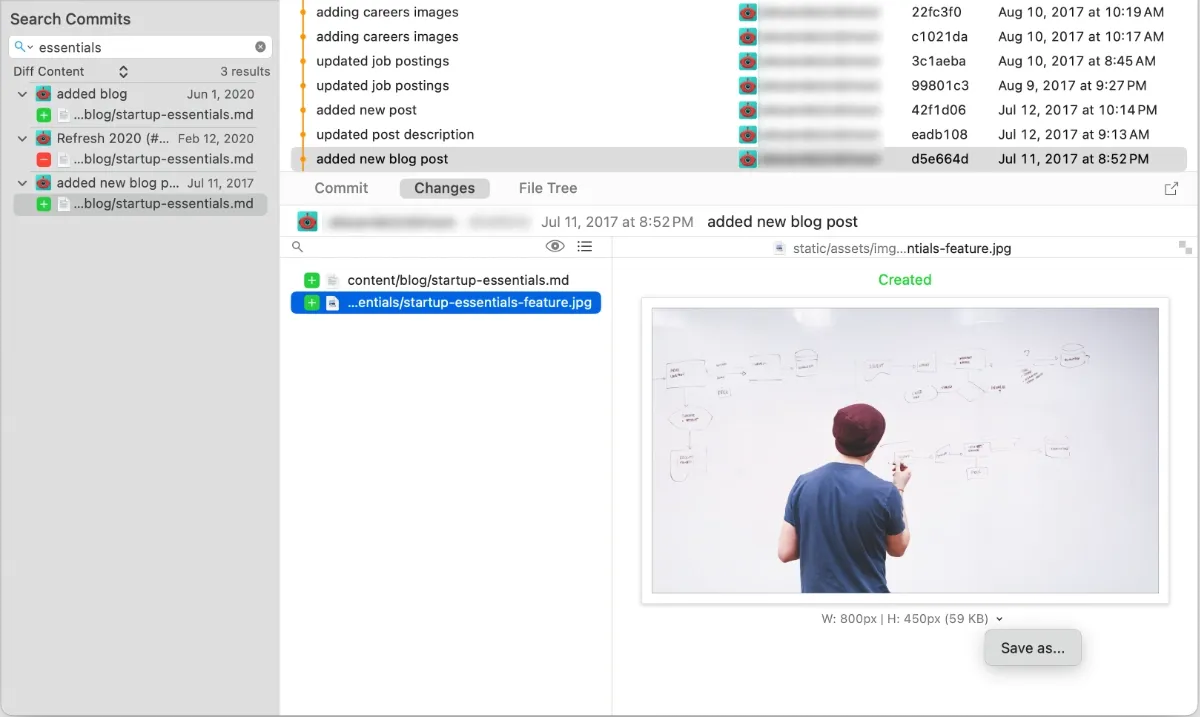The image size is (1200, 717).
Task: Click Save as... in the popup menu
Action: pyautogui.click(x=1032, y=648)
